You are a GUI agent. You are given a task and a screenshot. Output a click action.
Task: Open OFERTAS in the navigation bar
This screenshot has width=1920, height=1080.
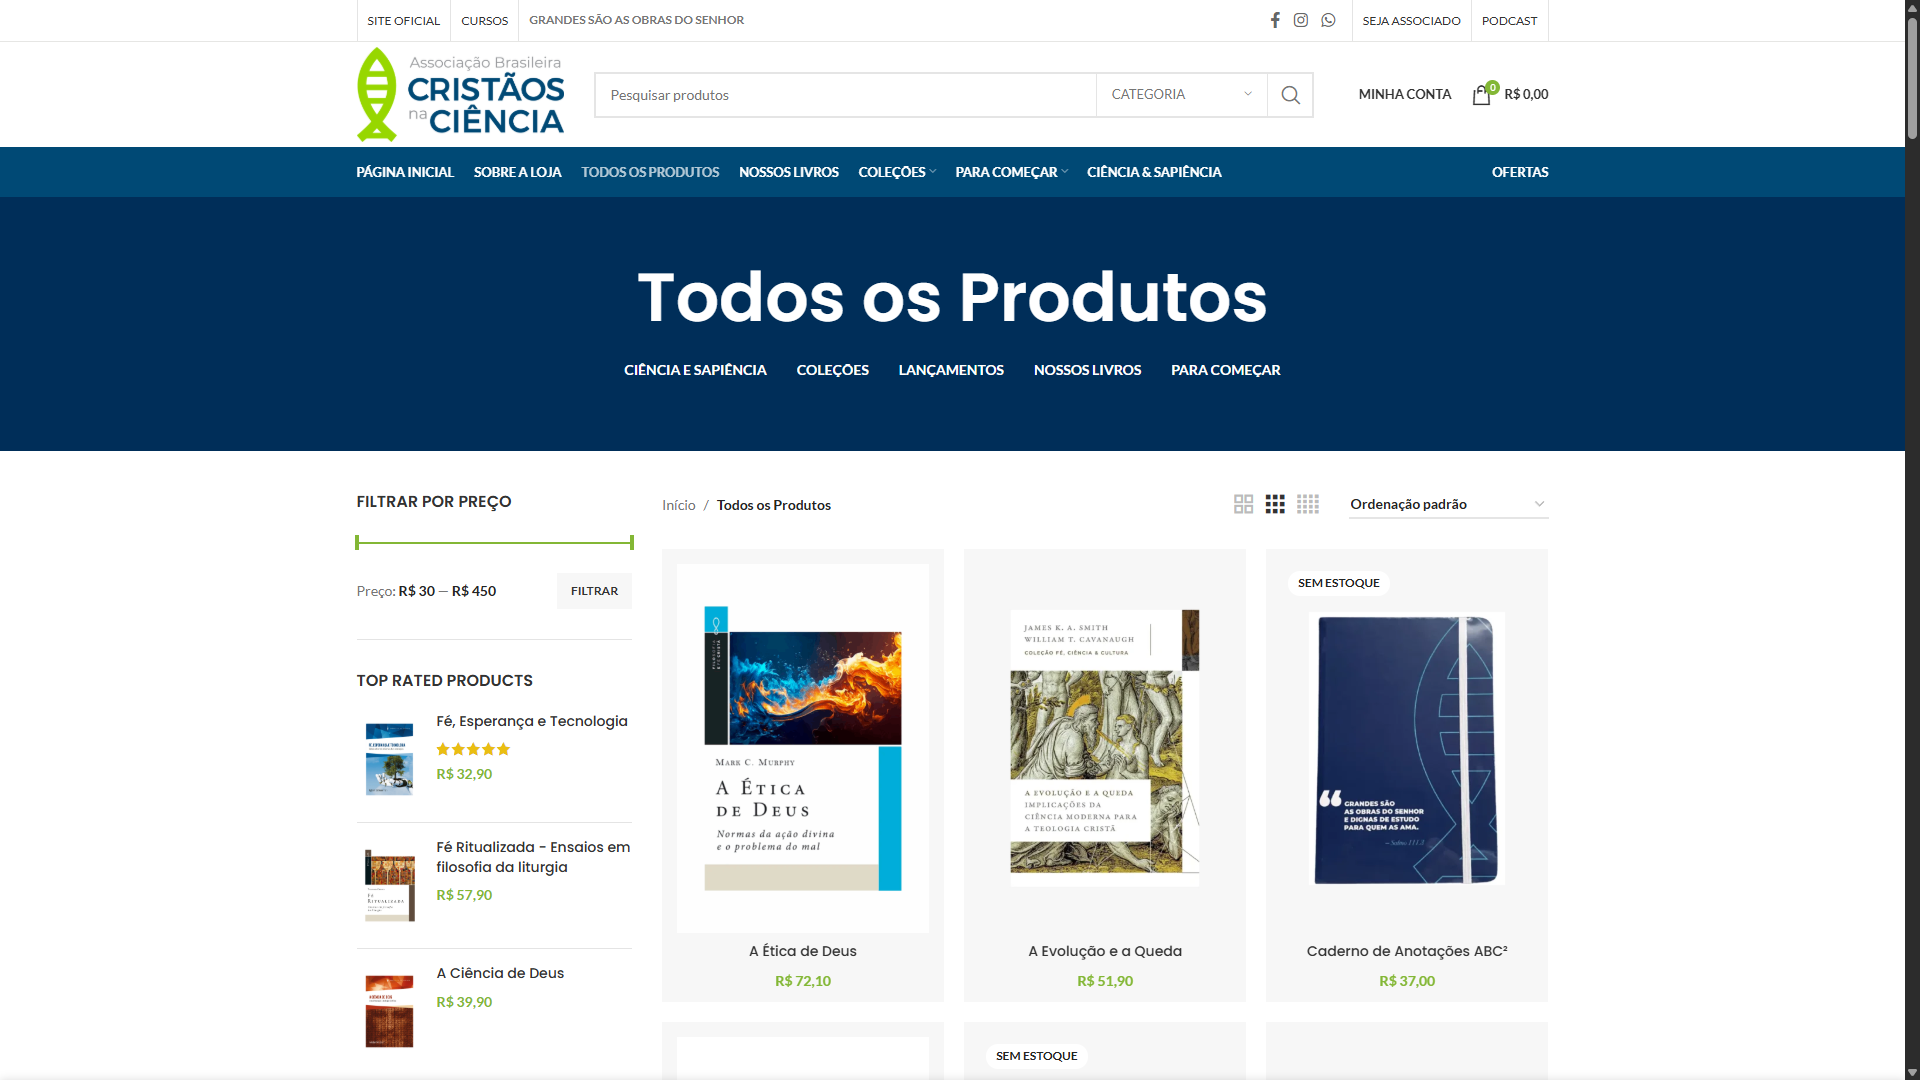pyautogui.click(x=1520, y=172)
